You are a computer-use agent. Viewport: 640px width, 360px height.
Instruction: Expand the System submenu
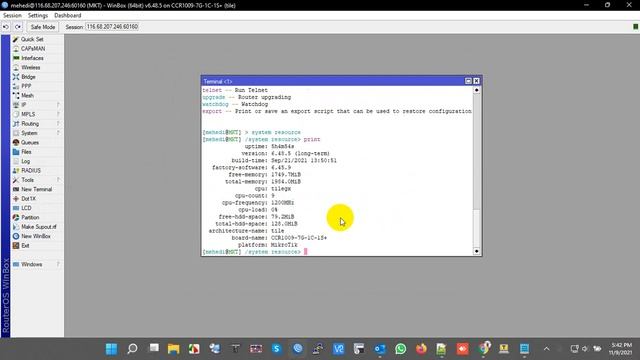coord(37,133)
